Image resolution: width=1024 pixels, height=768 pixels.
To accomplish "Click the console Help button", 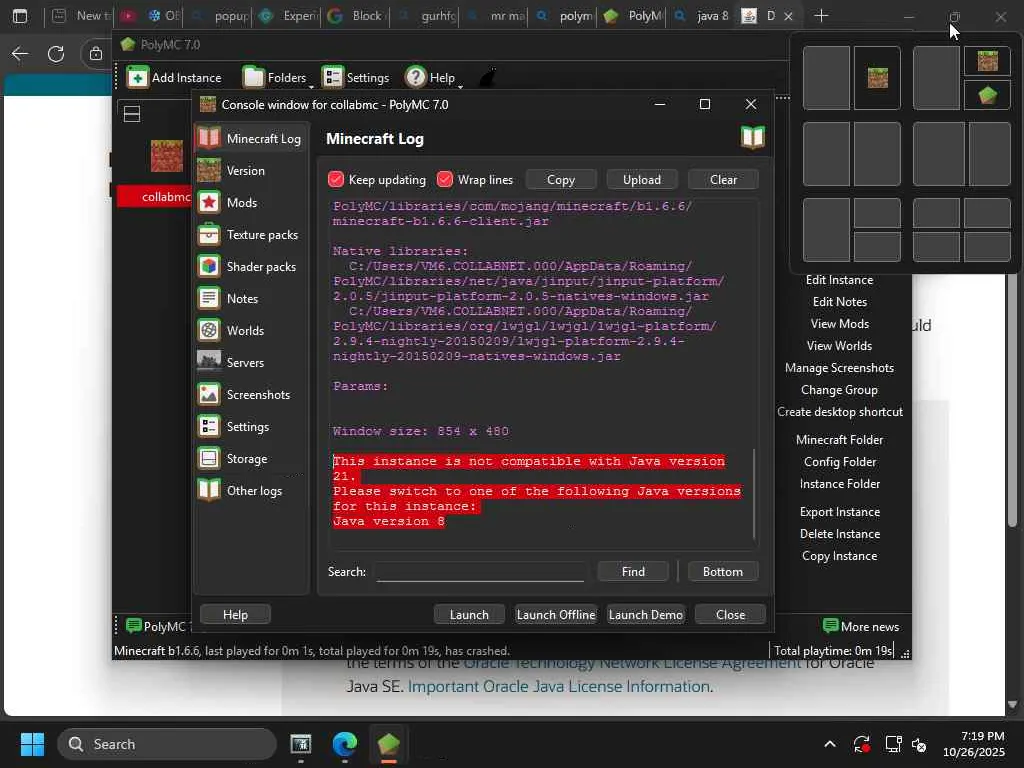I will [235, 615].
